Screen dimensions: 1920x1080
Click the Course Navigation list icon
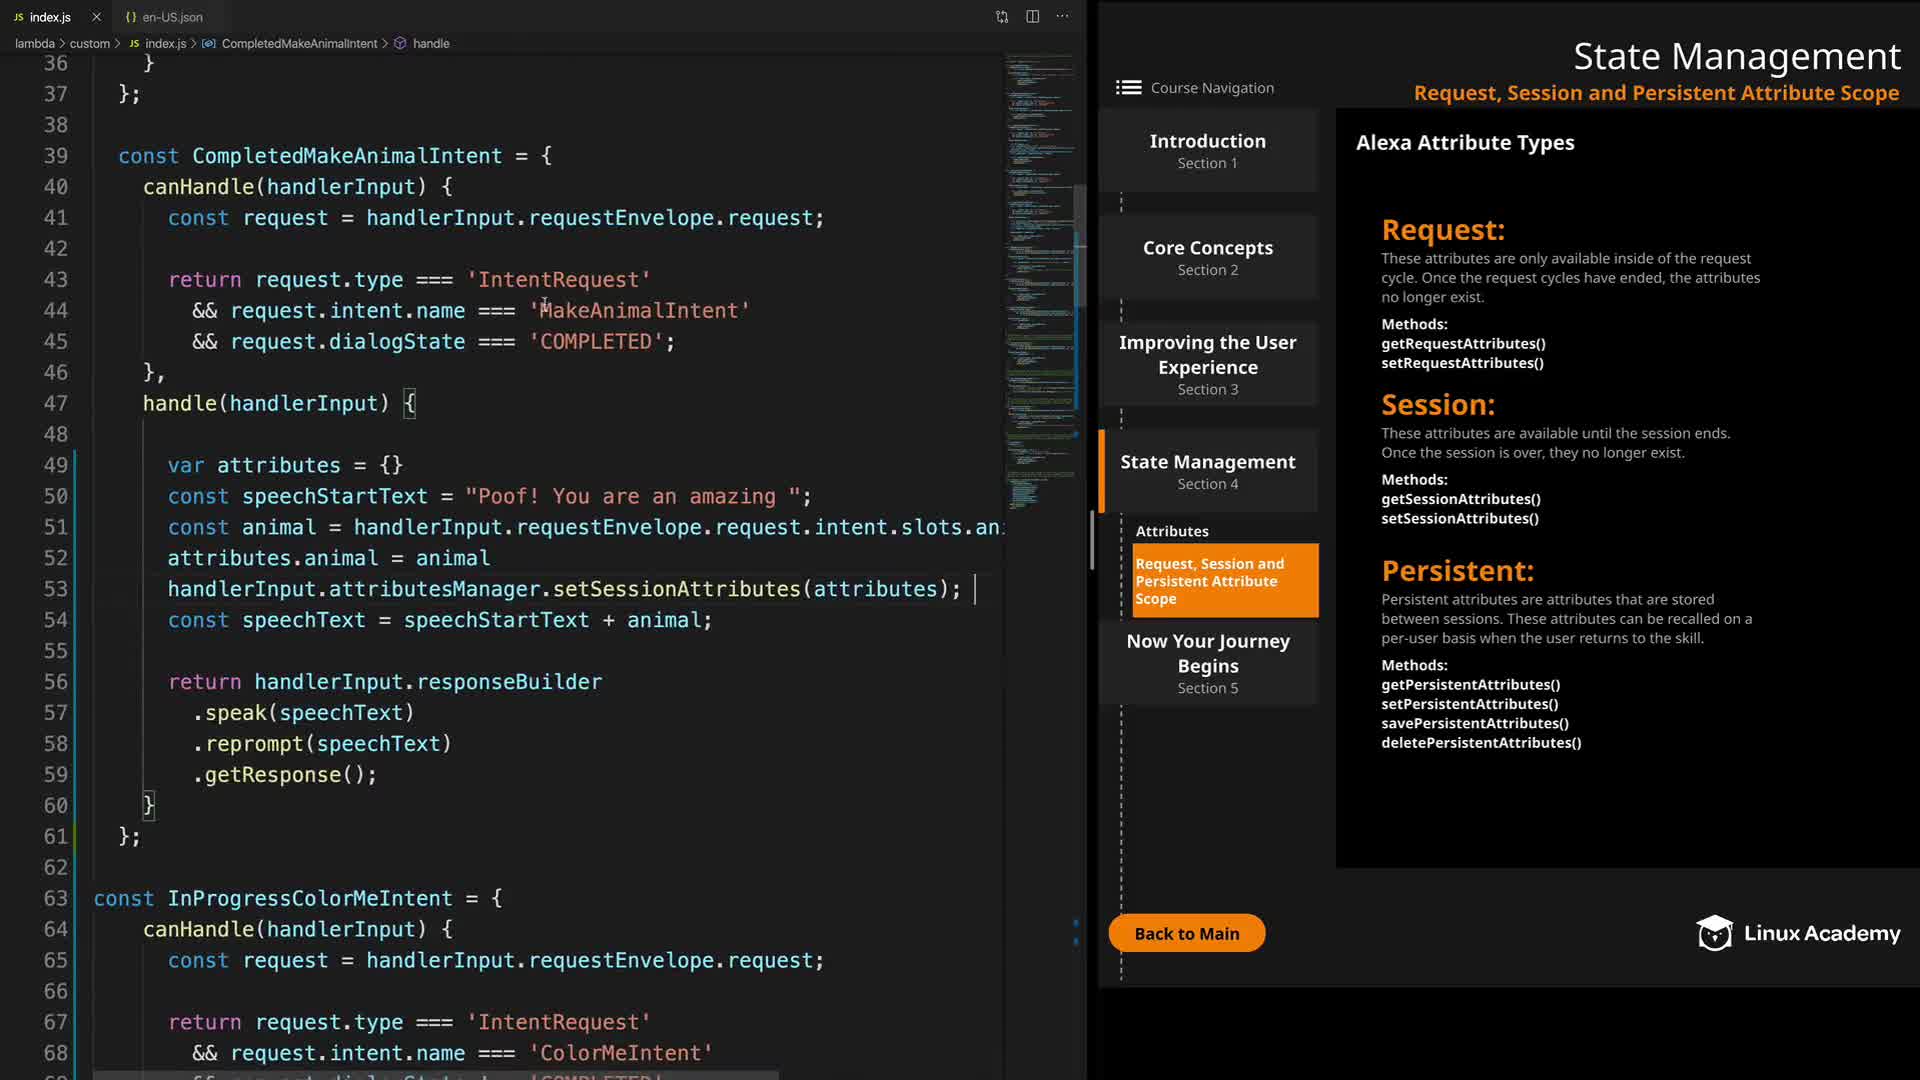coord(1129,88)
